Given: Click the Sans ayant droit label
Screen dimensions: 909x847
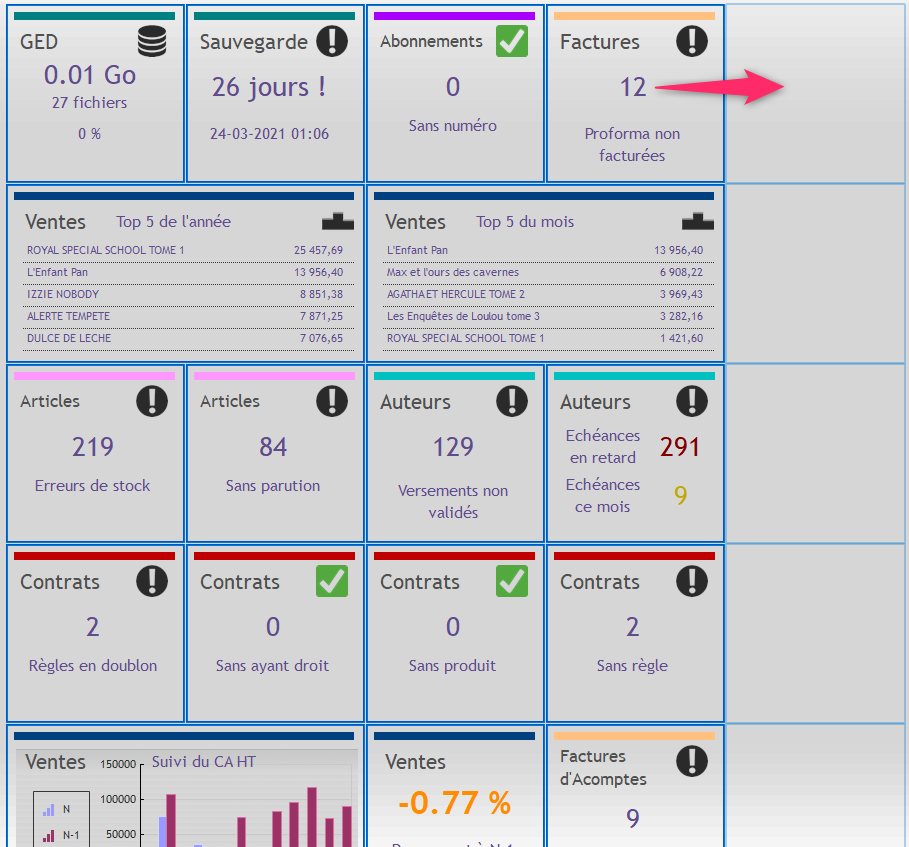Looking at the screenshot, I should point(272,666).
